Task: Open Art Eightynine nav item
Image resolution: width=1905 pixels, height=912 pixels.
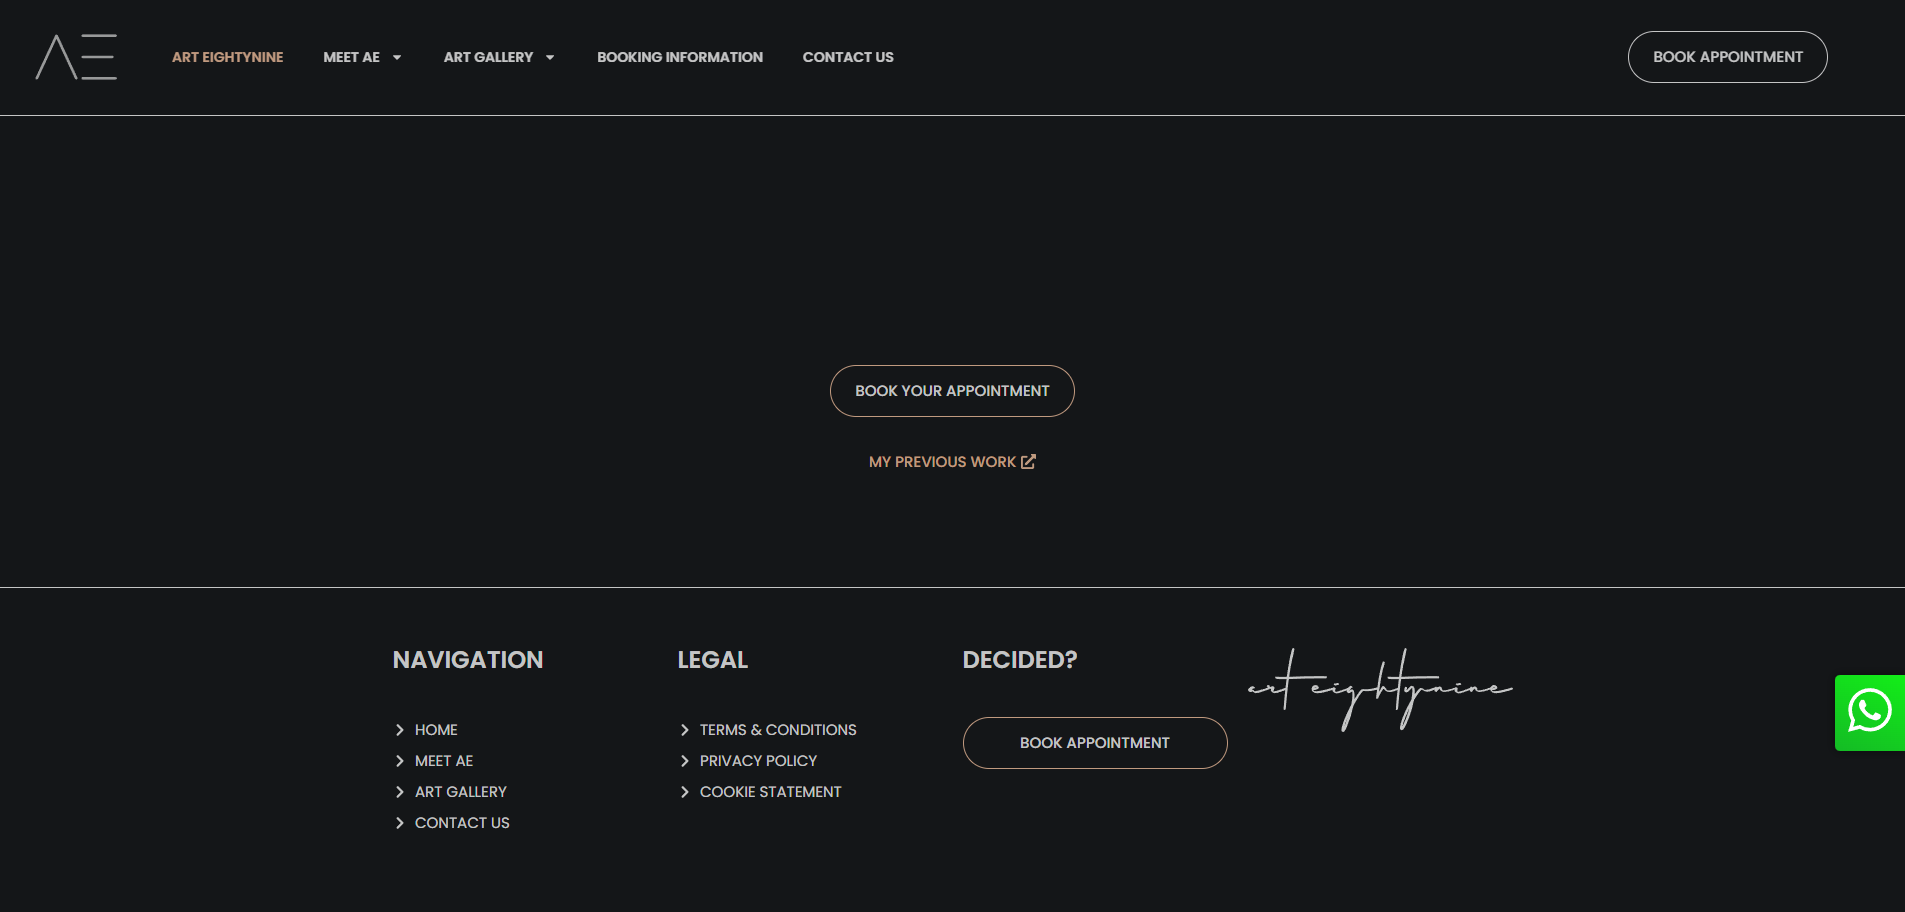Action: point(227,57)
